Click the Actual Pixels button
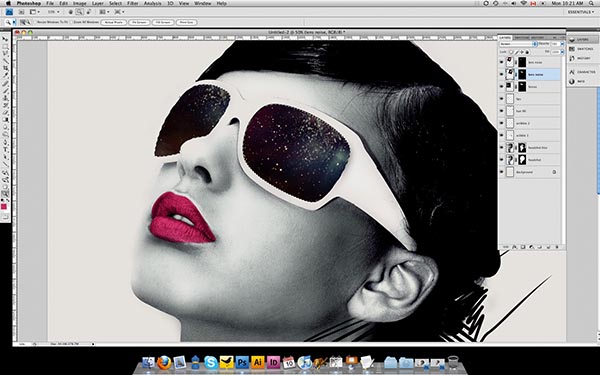600x375 pixels. (114, 22)
